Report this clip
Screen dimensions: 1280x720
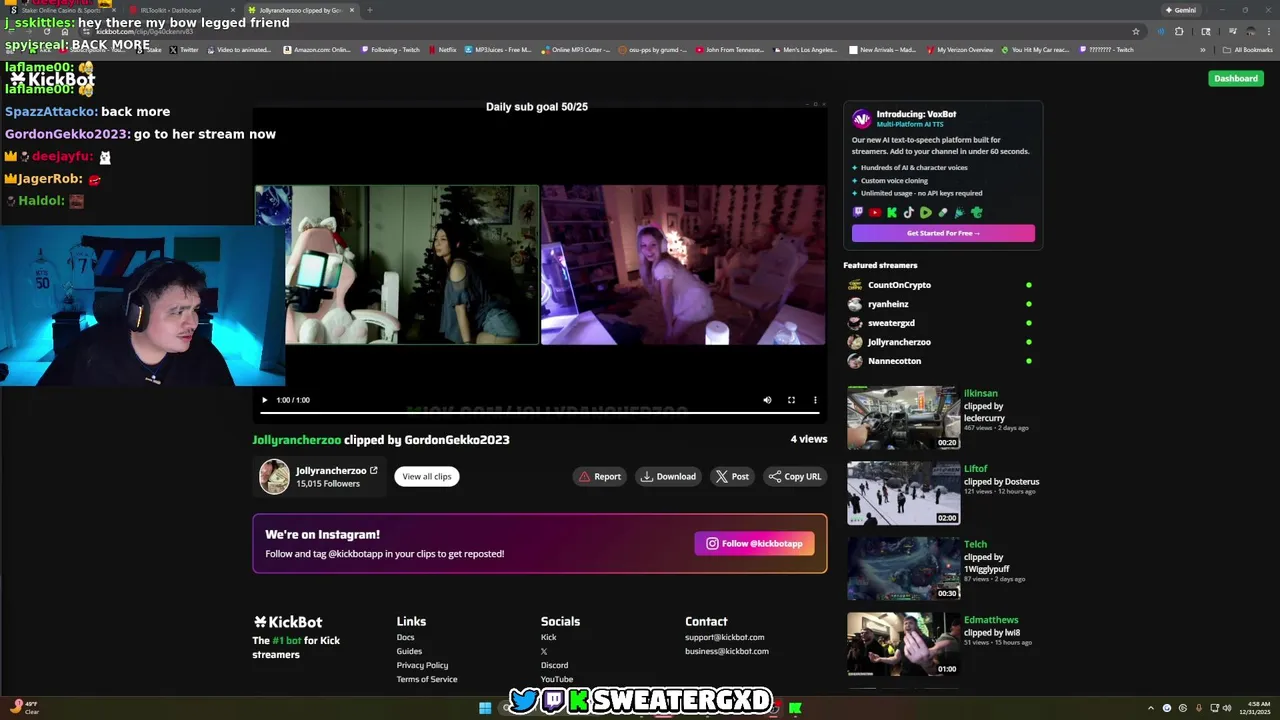(x=600, y=477)
